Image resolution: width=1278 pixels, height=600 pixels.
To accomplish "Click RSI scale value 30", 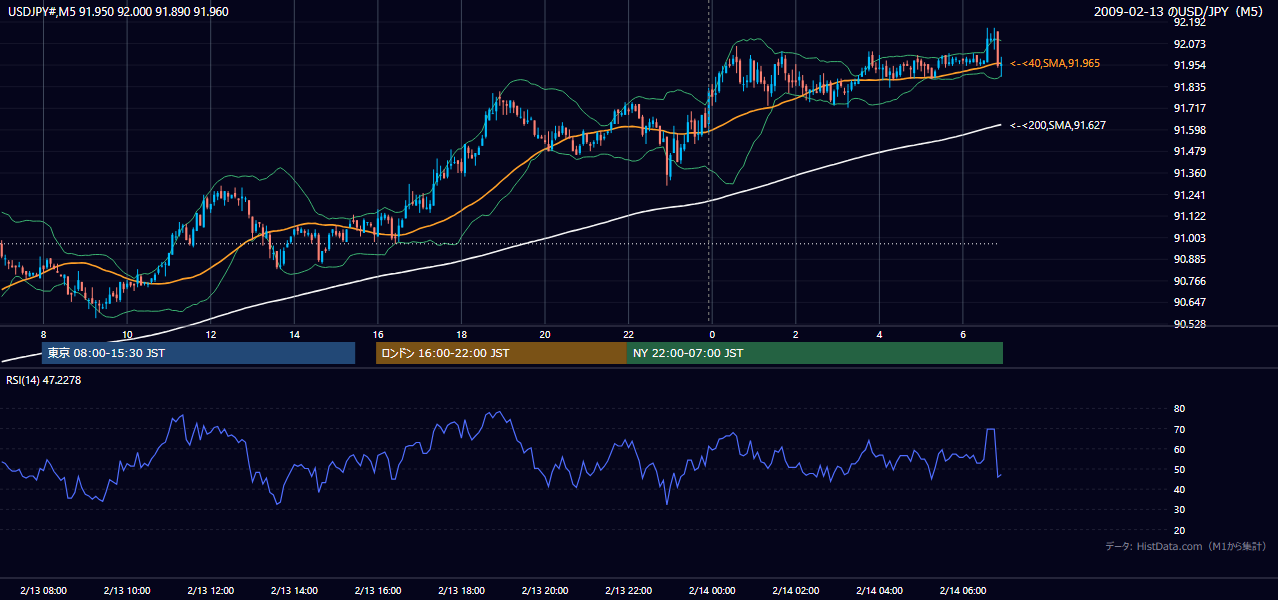I will [x=1180, y=510].
